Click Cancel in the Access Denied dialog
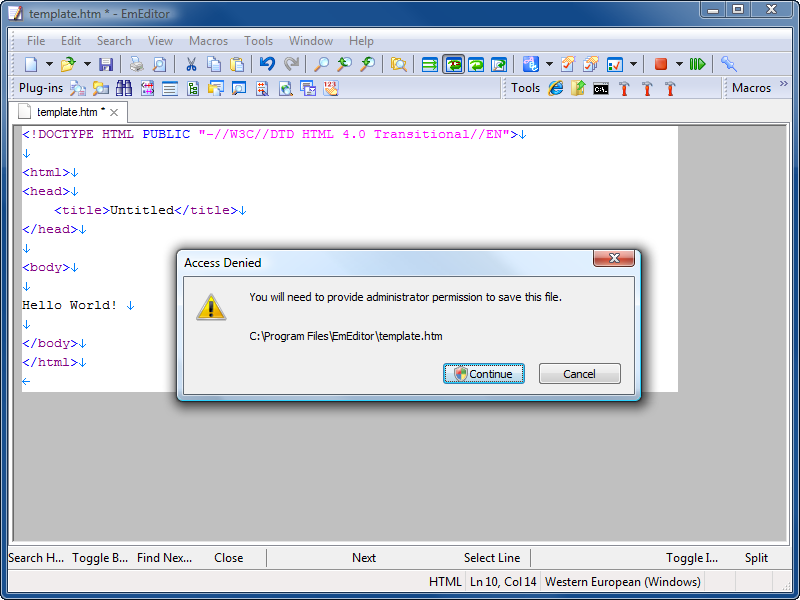 pos(580,374)
